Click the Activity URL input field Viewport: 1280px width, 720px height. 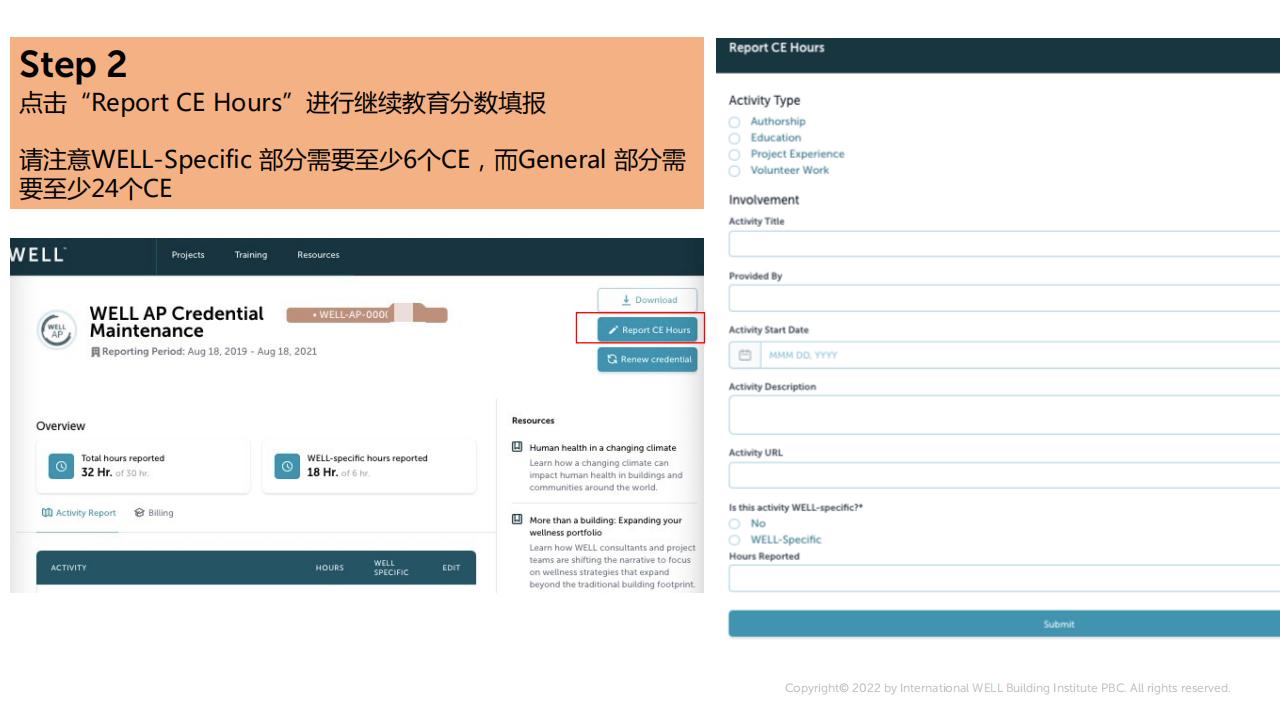[x=1004, y=475]
